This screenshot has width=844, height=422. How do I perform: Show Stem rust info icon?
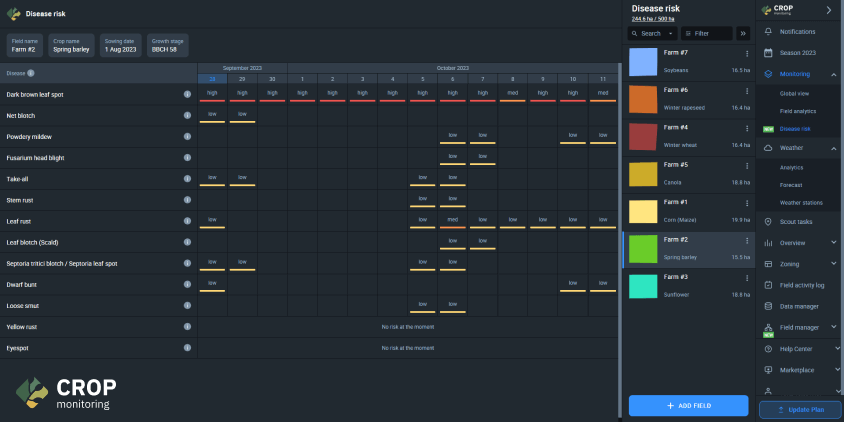click(x=187, y=200)
